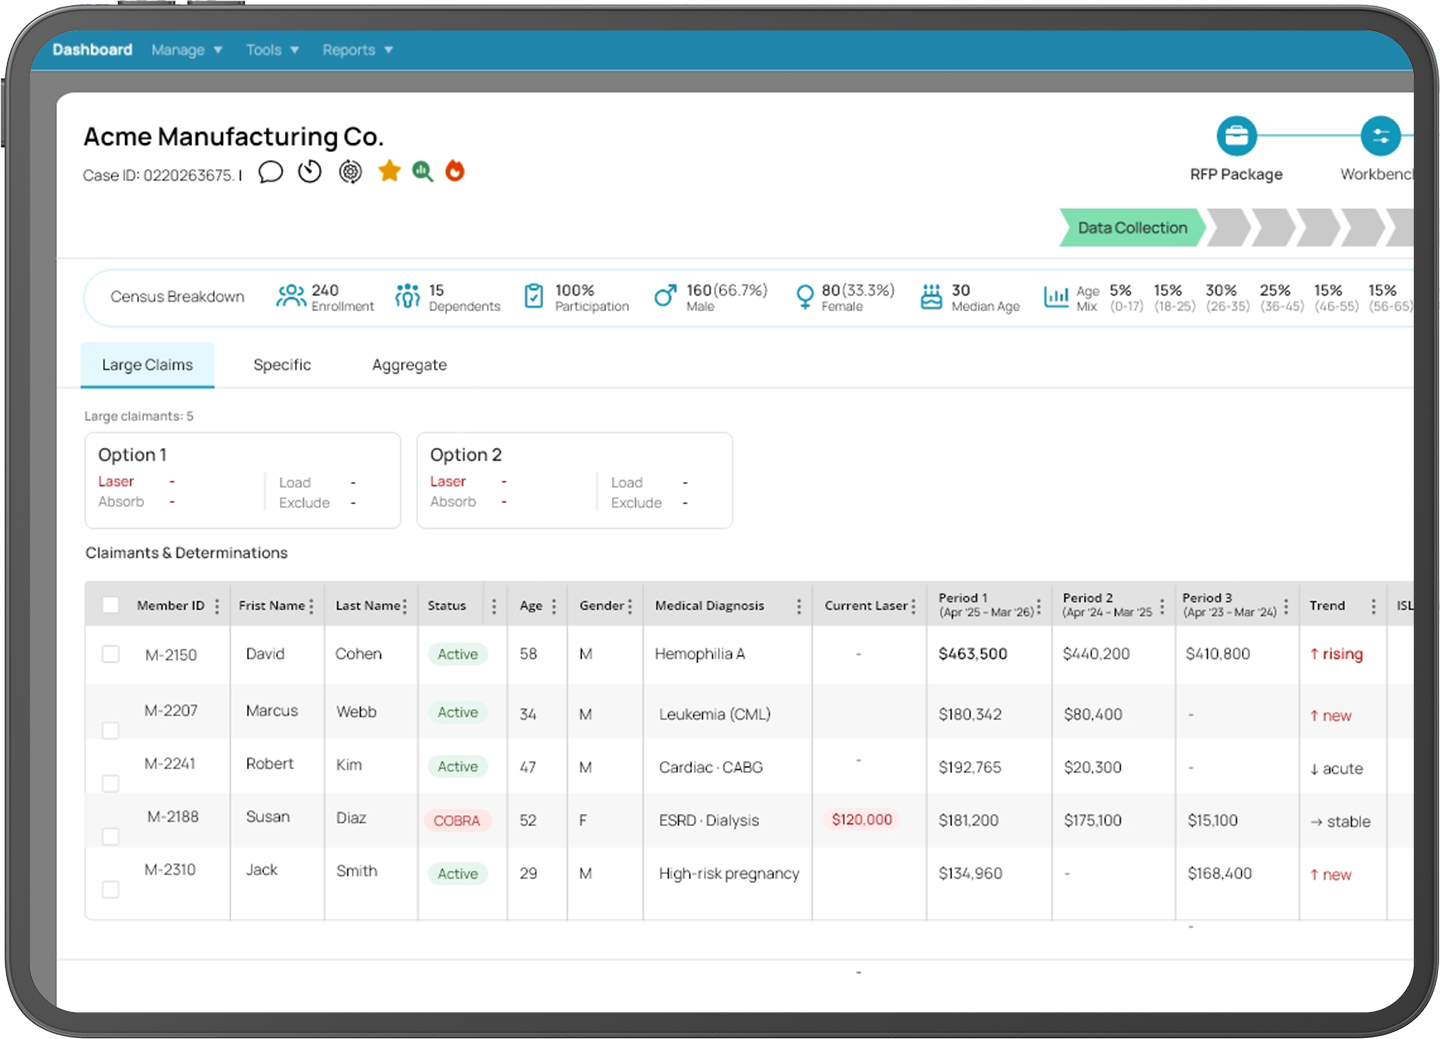Click the Participation clipboard icon
1440x1039 pixels.
click(534, 296)
